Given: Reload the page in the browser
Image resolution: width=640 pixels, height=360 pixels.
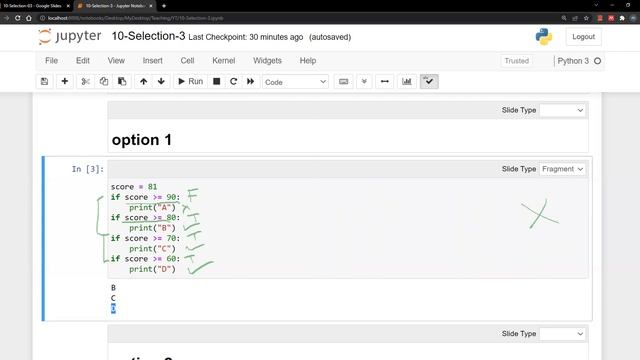Looking at the screenshot, I should pos(18,18).
